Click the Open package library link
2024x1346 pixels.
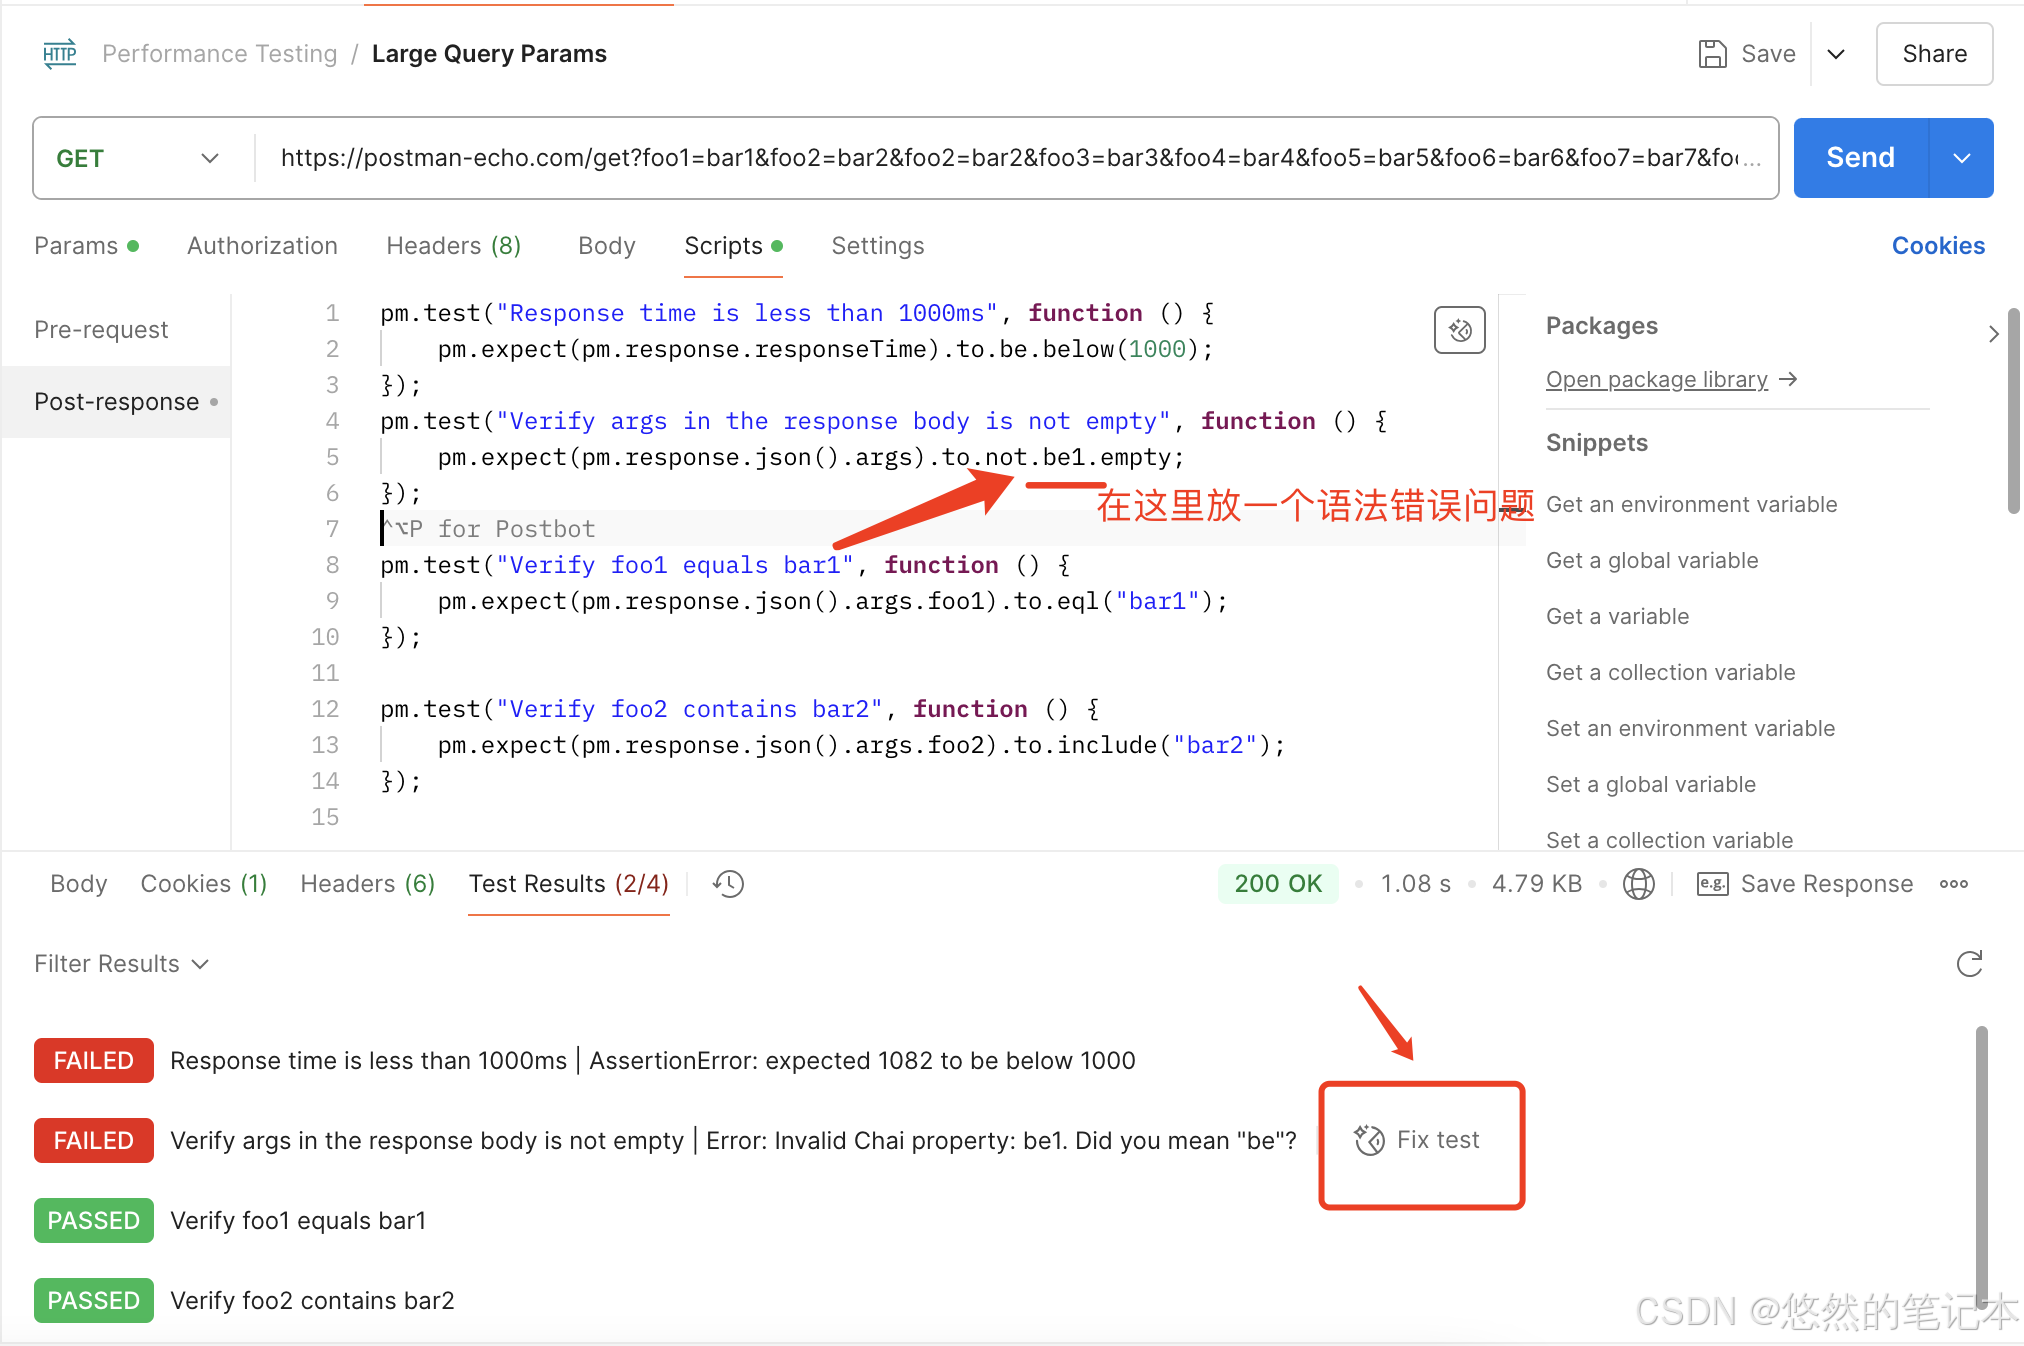pyautogui.click(x=1657, y=380)
